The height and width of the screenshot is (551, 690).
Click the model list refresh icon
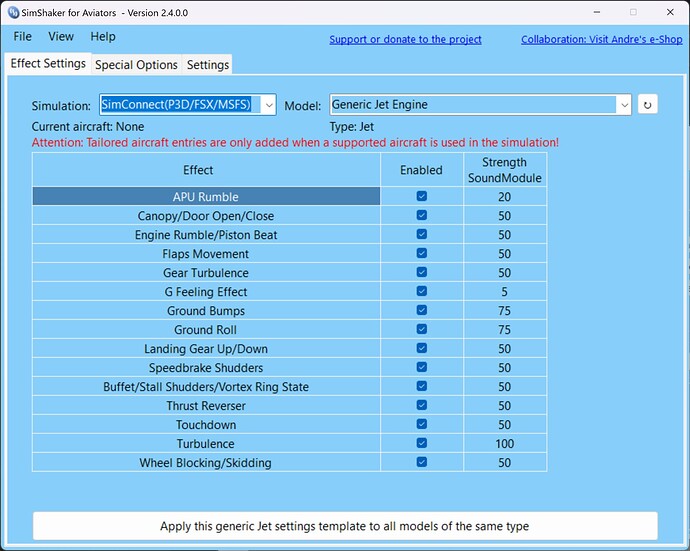[x=647, y=105]
